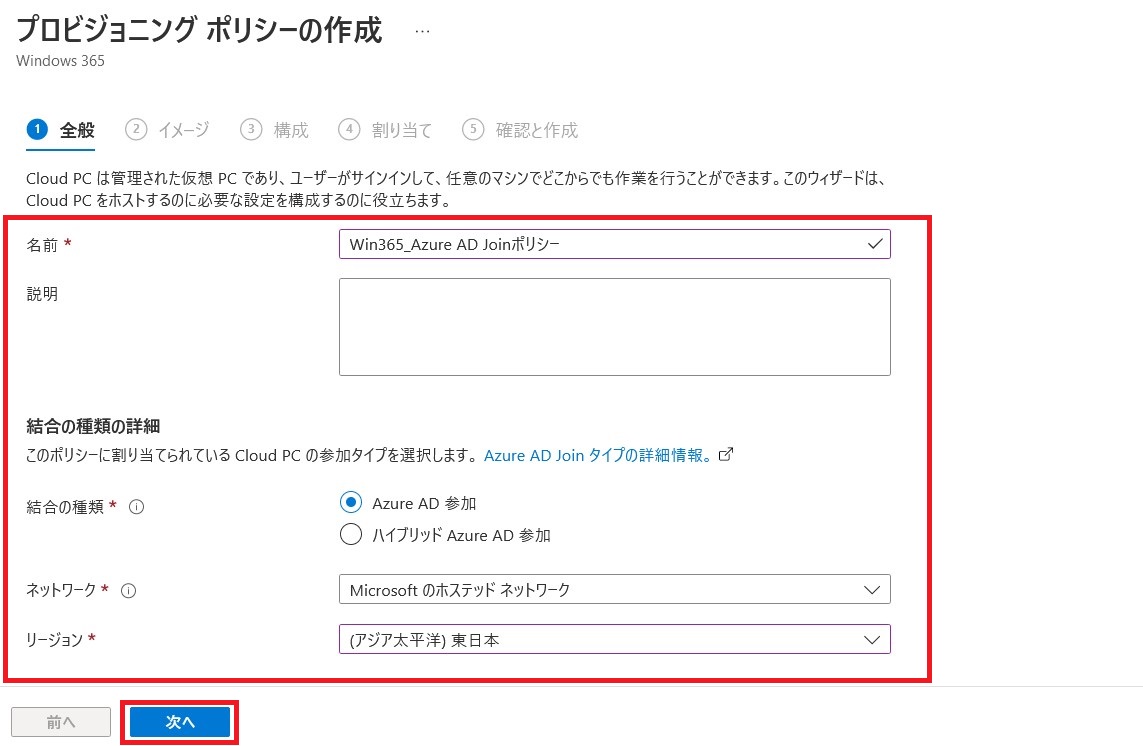Screen dimensions: 1143x746
Task: Click the ネットワーク field label
Action: point(61,590)
